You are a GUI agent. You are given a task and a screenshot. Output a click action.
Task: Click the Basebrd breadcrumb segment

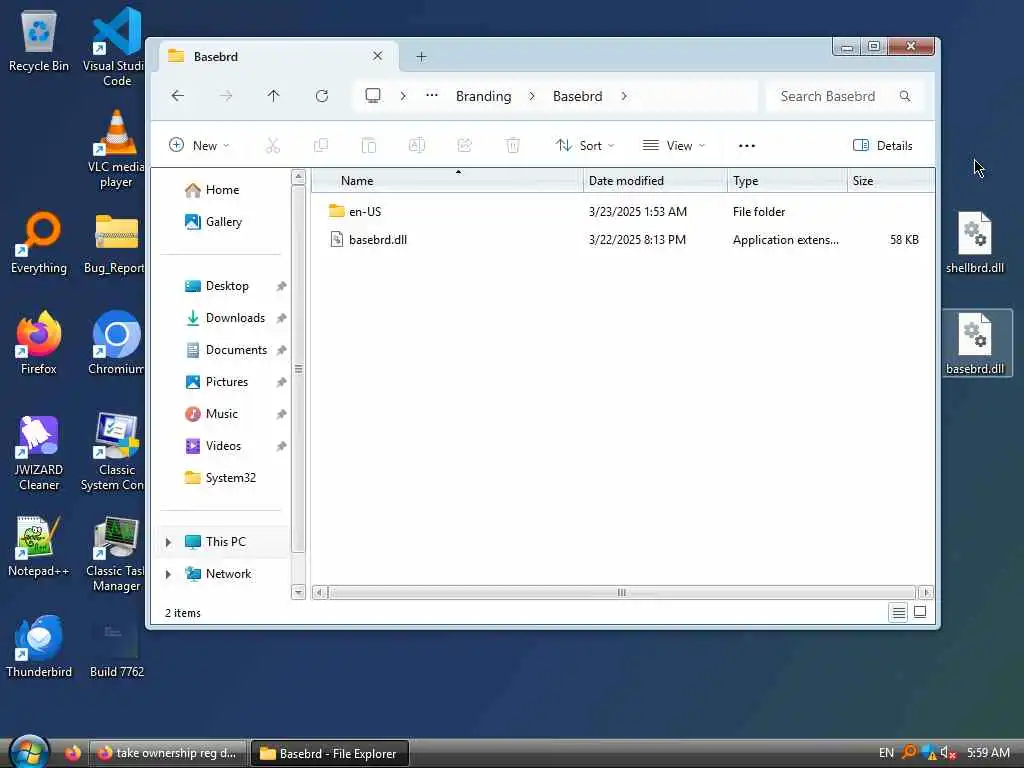[577, 96]
